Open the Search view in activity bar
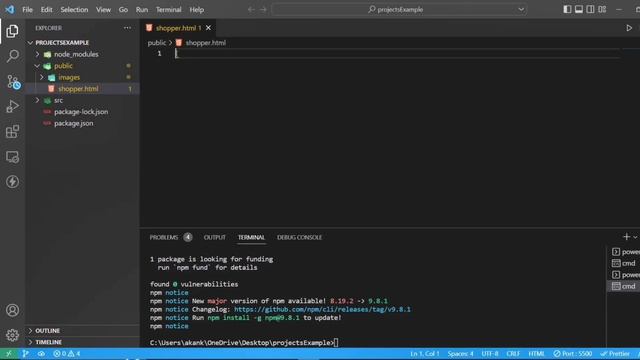The height and width of the screenshot is (360, 640). [12, 56]
